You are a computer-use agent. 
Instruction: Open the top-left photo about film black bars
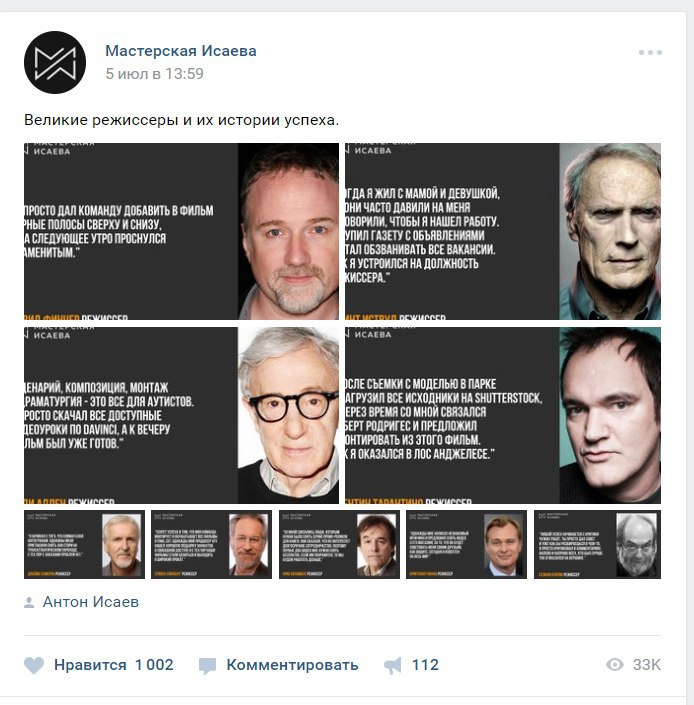click(181, 231)
